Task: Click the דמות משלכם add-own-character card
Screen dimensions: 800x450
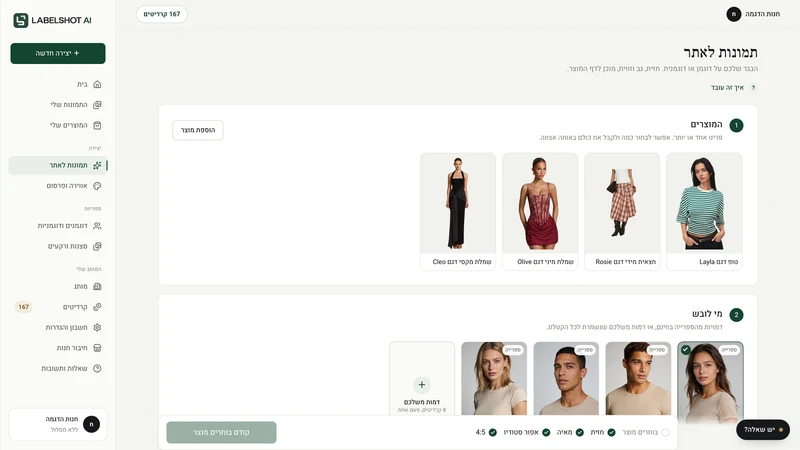Action: pyautogui.click(x=421, y=379)
